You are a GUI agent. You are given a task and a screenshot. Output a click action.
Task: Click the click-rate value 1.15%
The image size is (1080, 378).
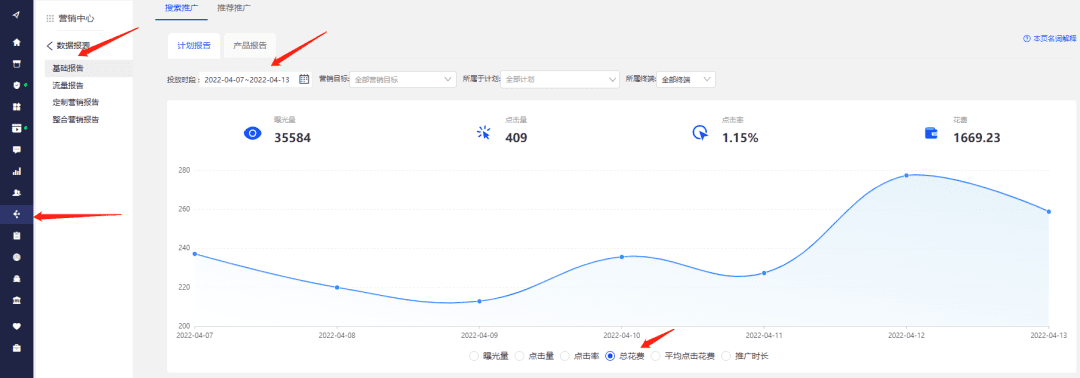740,138
